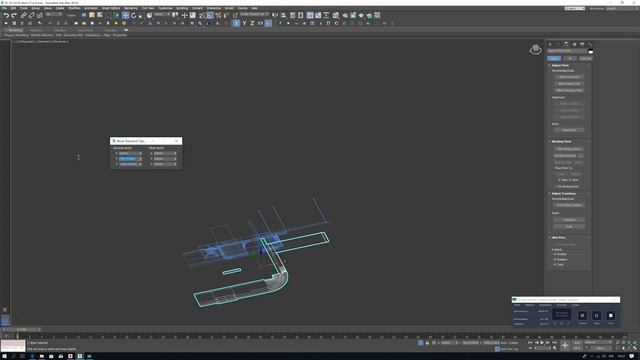Toggle the Percent Snap icon
Viewport: 640px width, 360px height.
[218, 16]
